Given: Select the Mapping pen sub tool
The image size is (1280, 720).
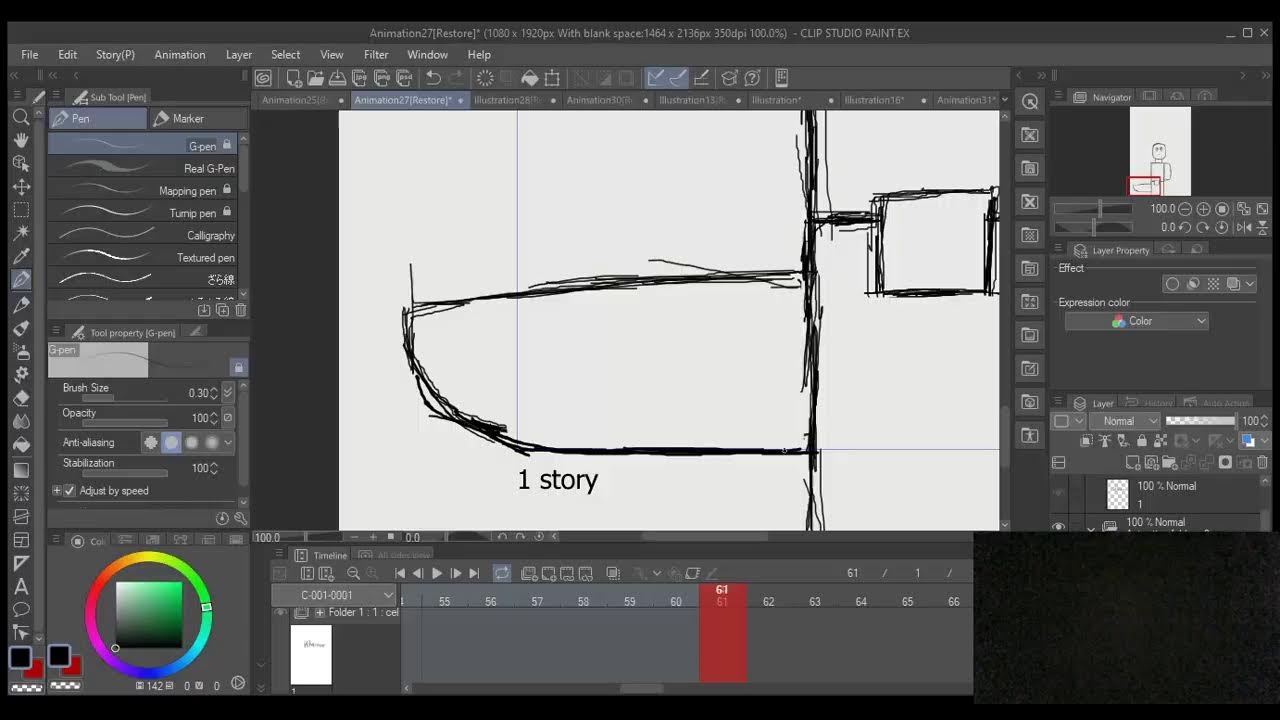Looking at the screenshot, I should (x=143, y=190).
